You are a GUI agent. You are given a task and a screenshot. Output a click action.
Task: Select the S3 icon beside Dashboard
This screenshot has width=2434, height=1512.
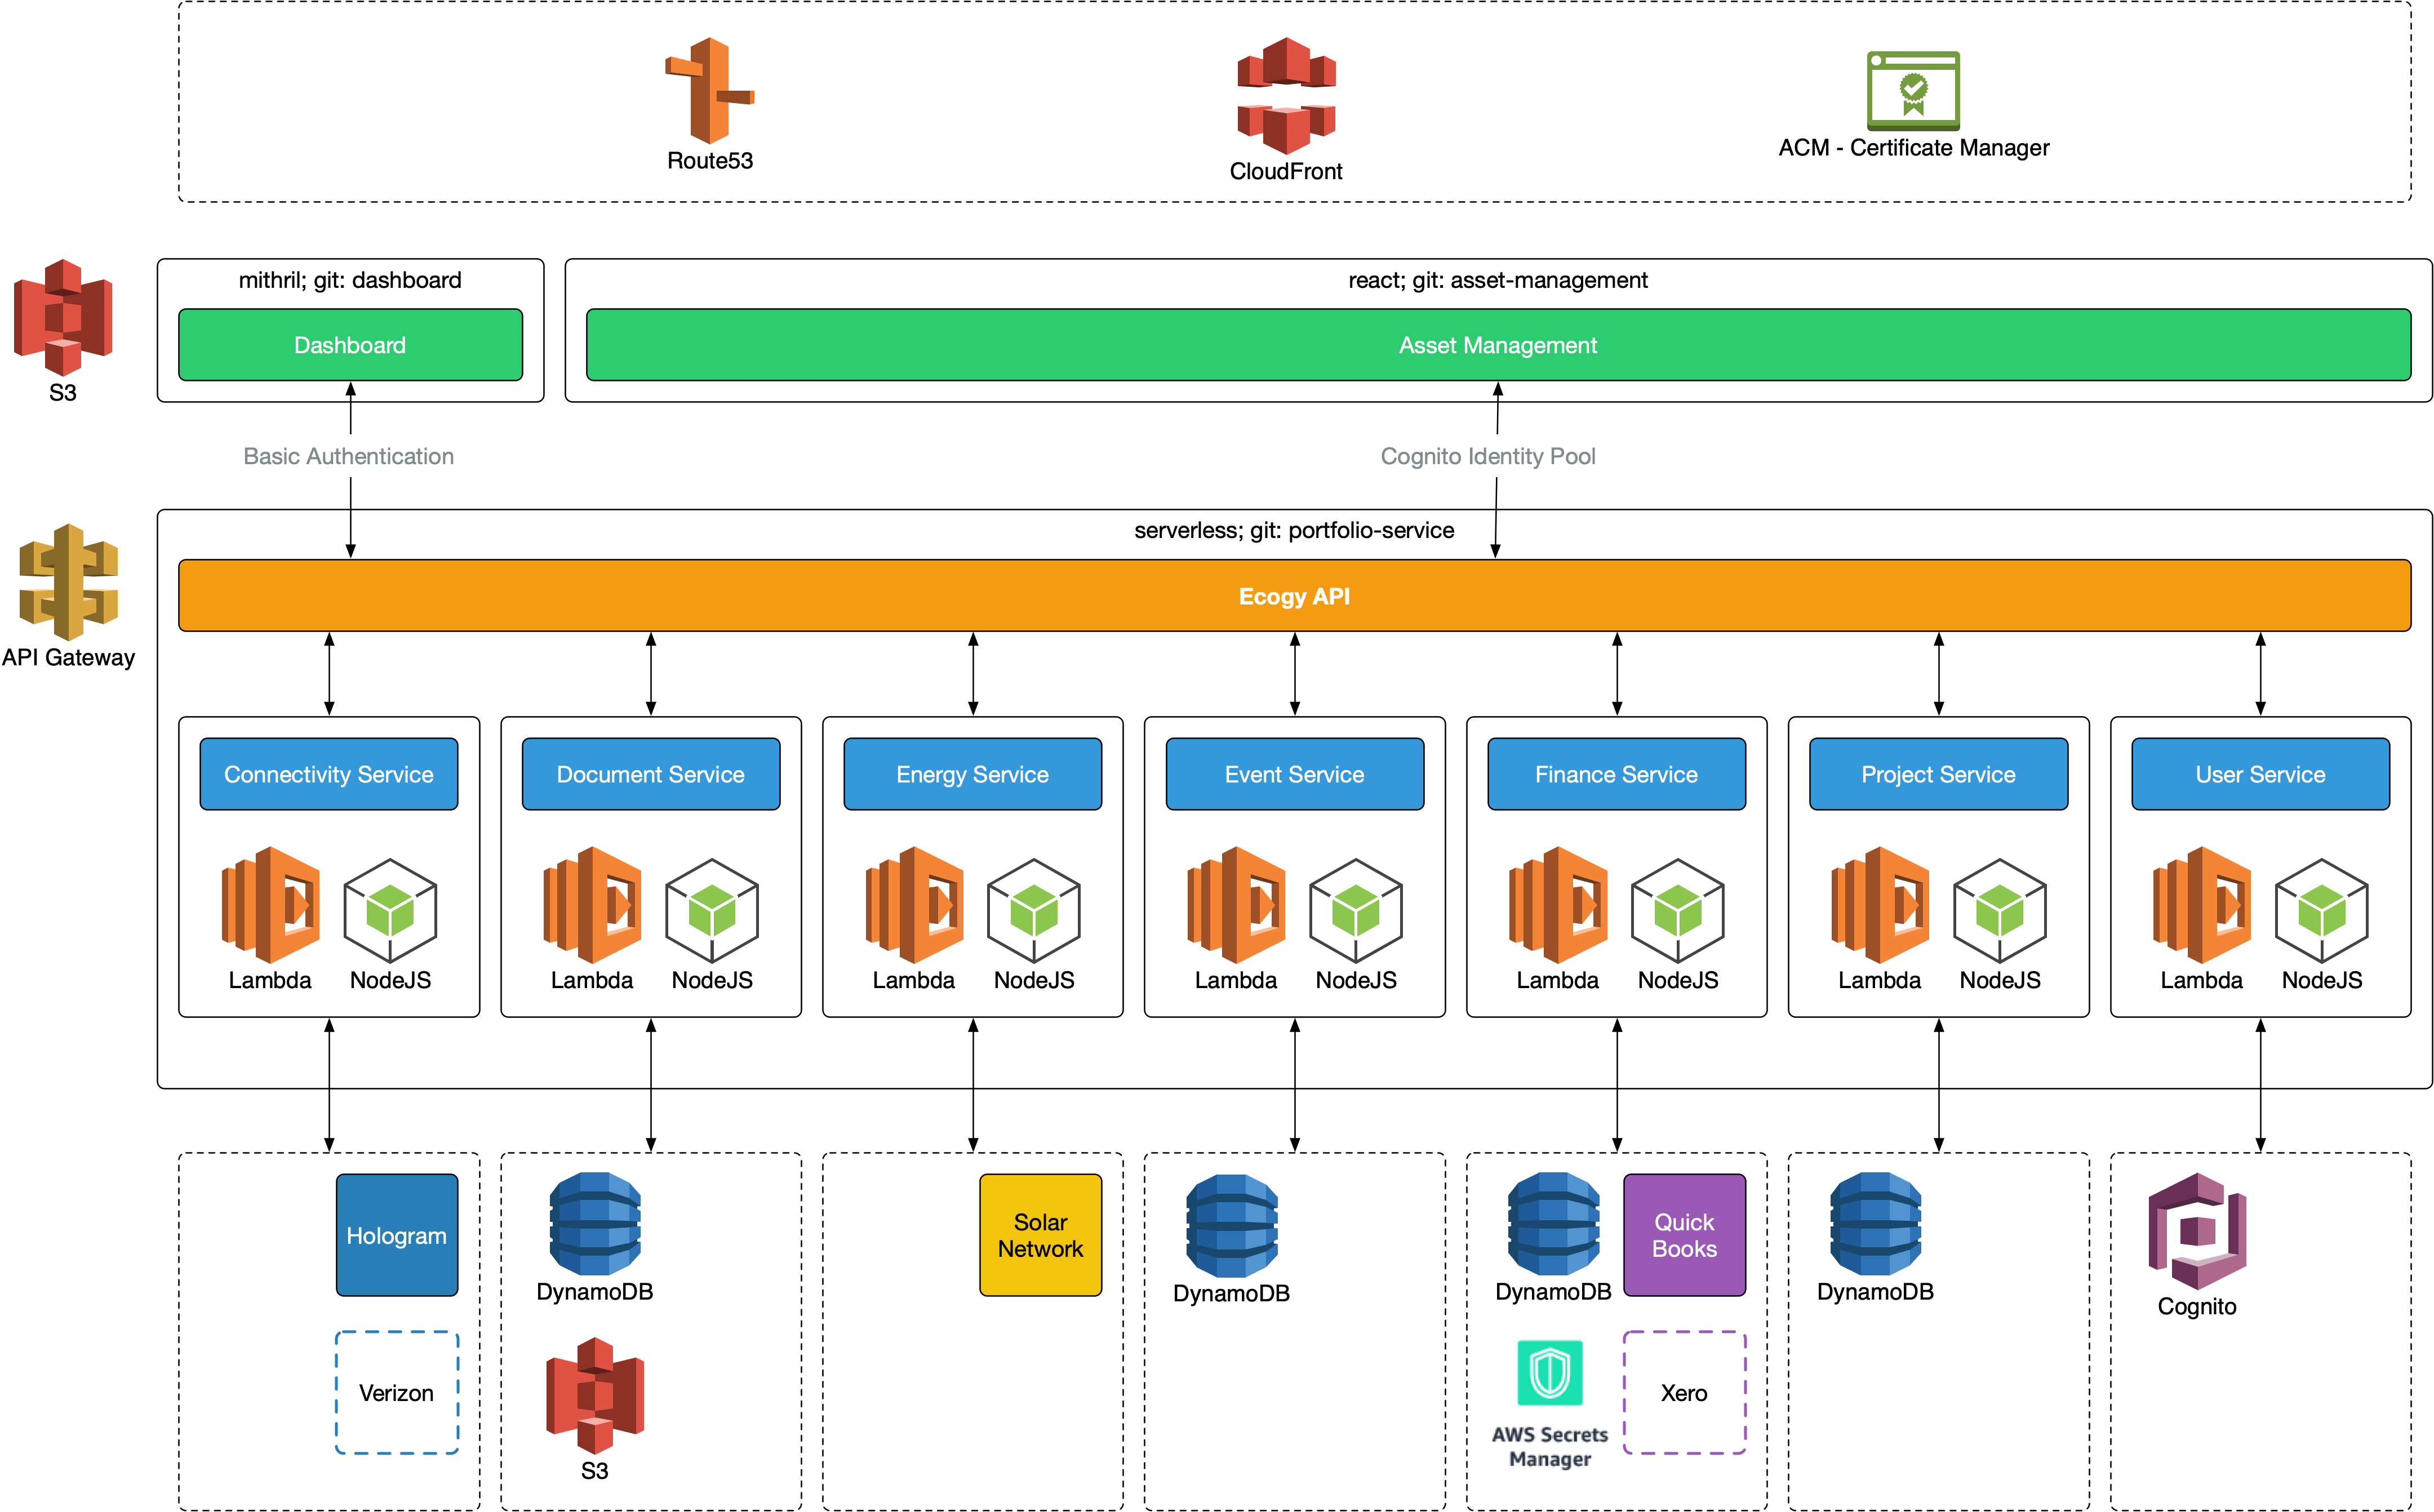[x=63, y=317]
